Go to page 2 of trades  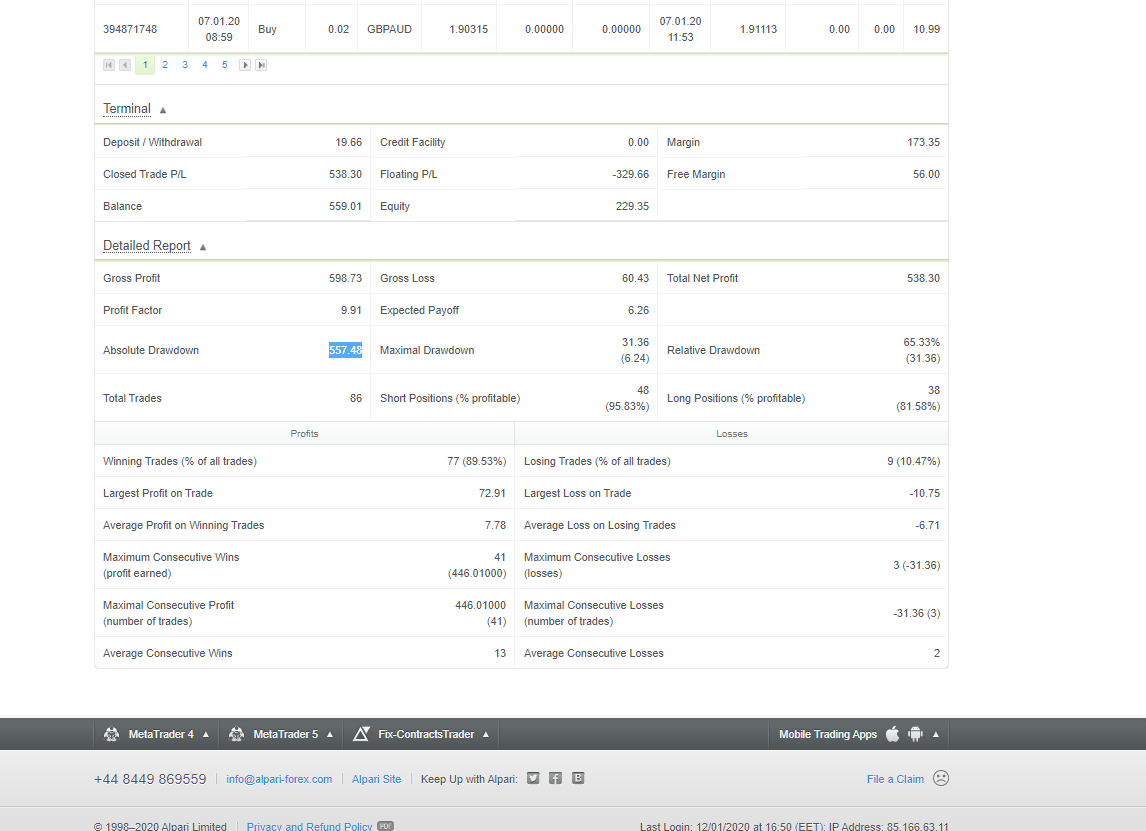[165, 65]
